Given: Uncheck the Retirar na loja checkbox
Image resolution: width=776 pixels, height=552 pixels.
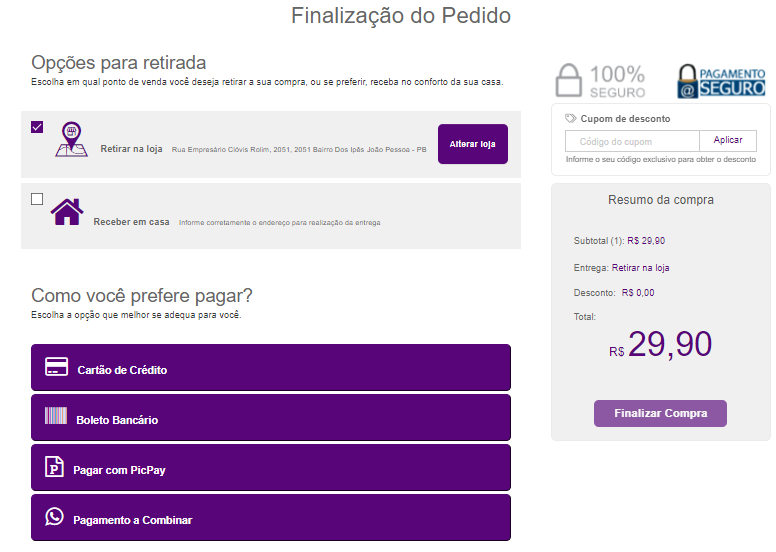Looking at the screenshot, I should [x=38, y=127].
